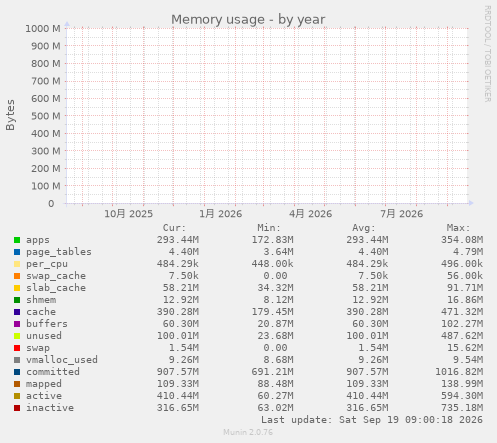Click the 'Min:' column header

click(x=269, y=228)
